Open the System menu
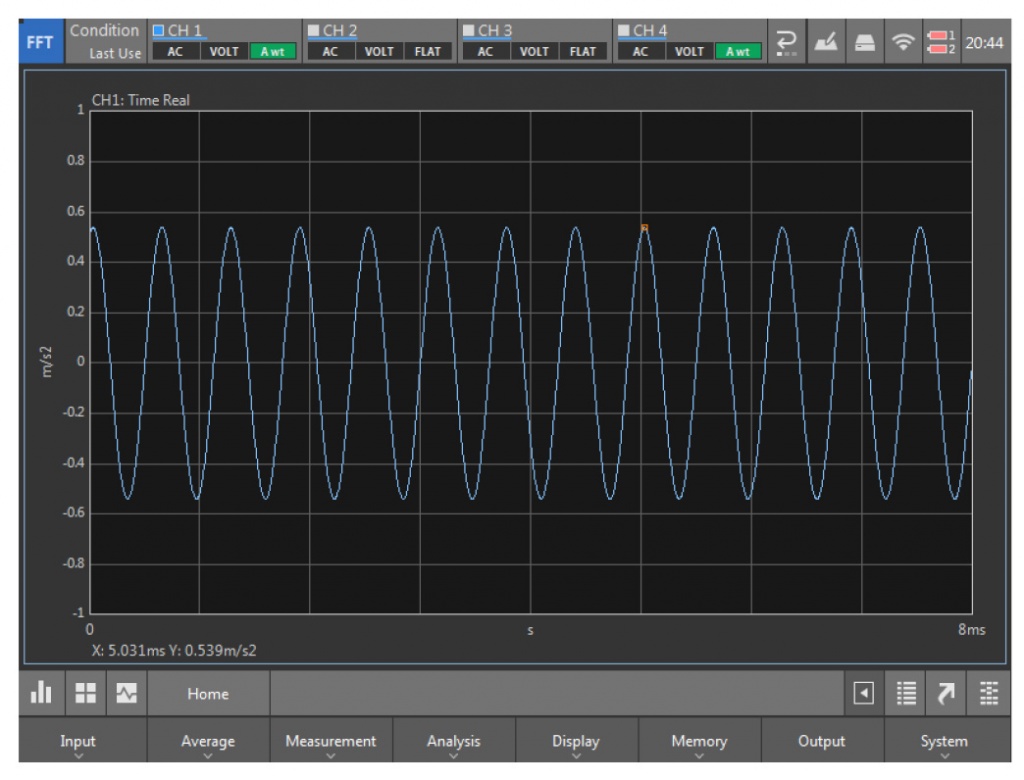 tap(944, 742)
